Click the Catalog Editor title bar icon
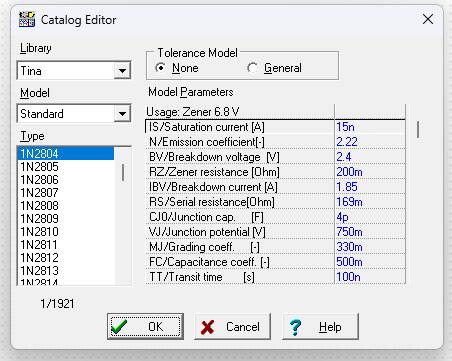452x361 pixels. (27, 19)
